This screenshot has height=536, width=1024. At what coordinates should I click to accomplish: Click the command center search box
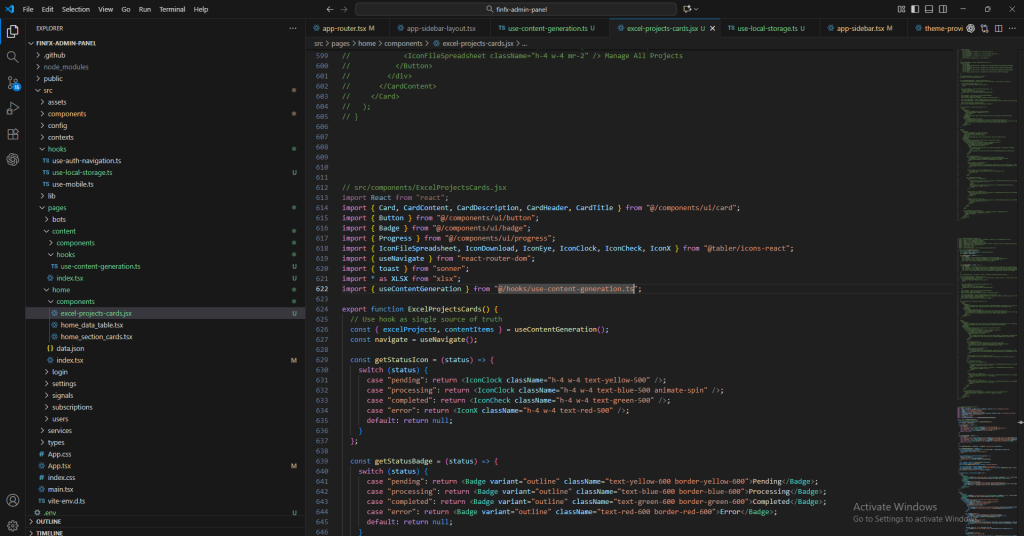click(x=517, y=9)
